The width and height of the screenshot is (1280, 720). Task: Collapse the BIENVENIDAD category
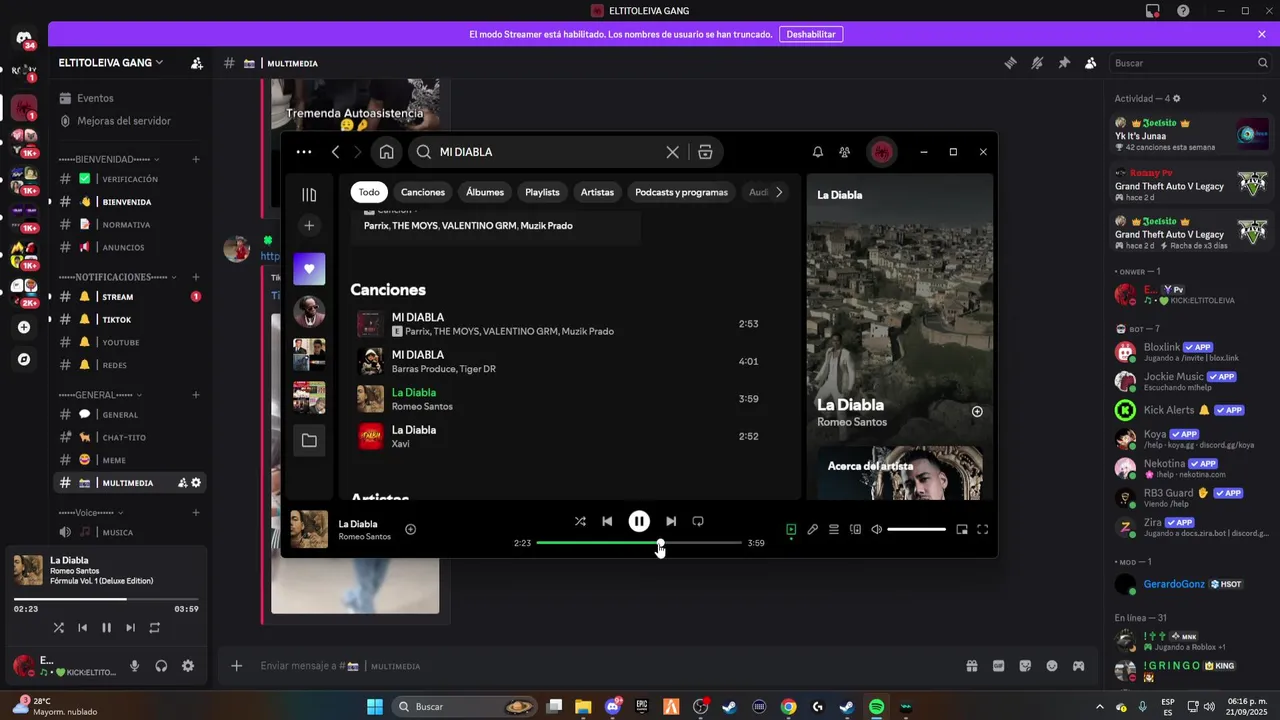(x=109, y=159)
